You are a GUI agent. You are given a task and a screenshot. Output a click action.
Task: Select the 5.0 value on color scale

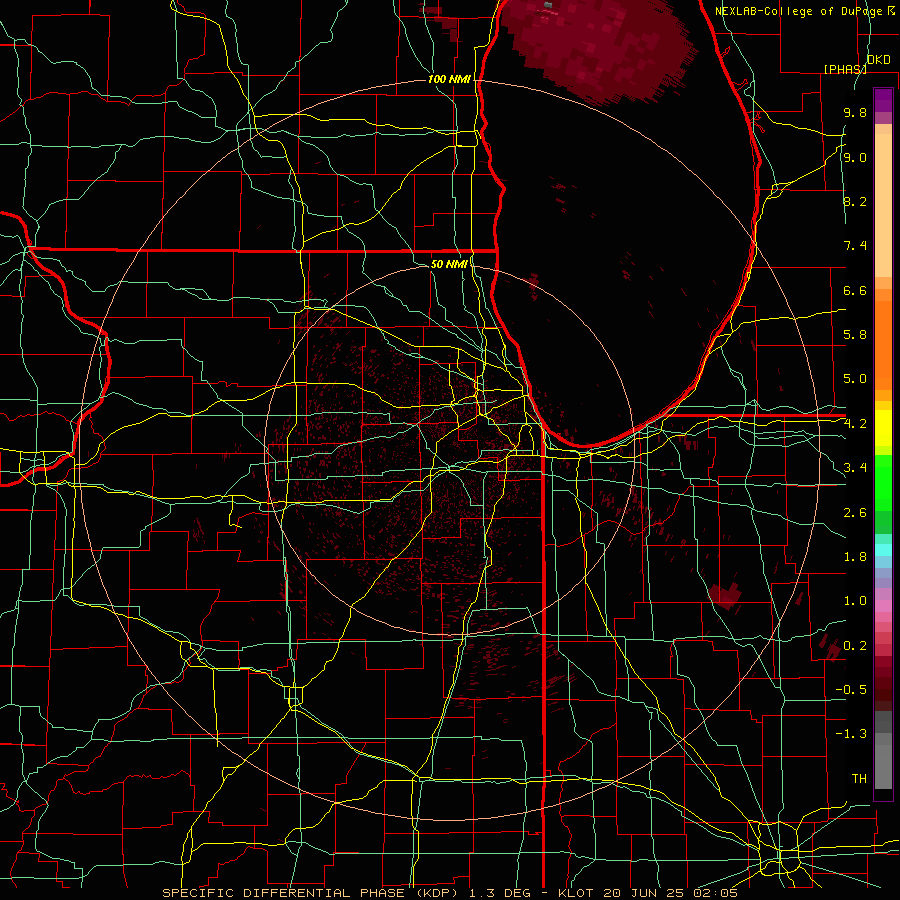855,379
